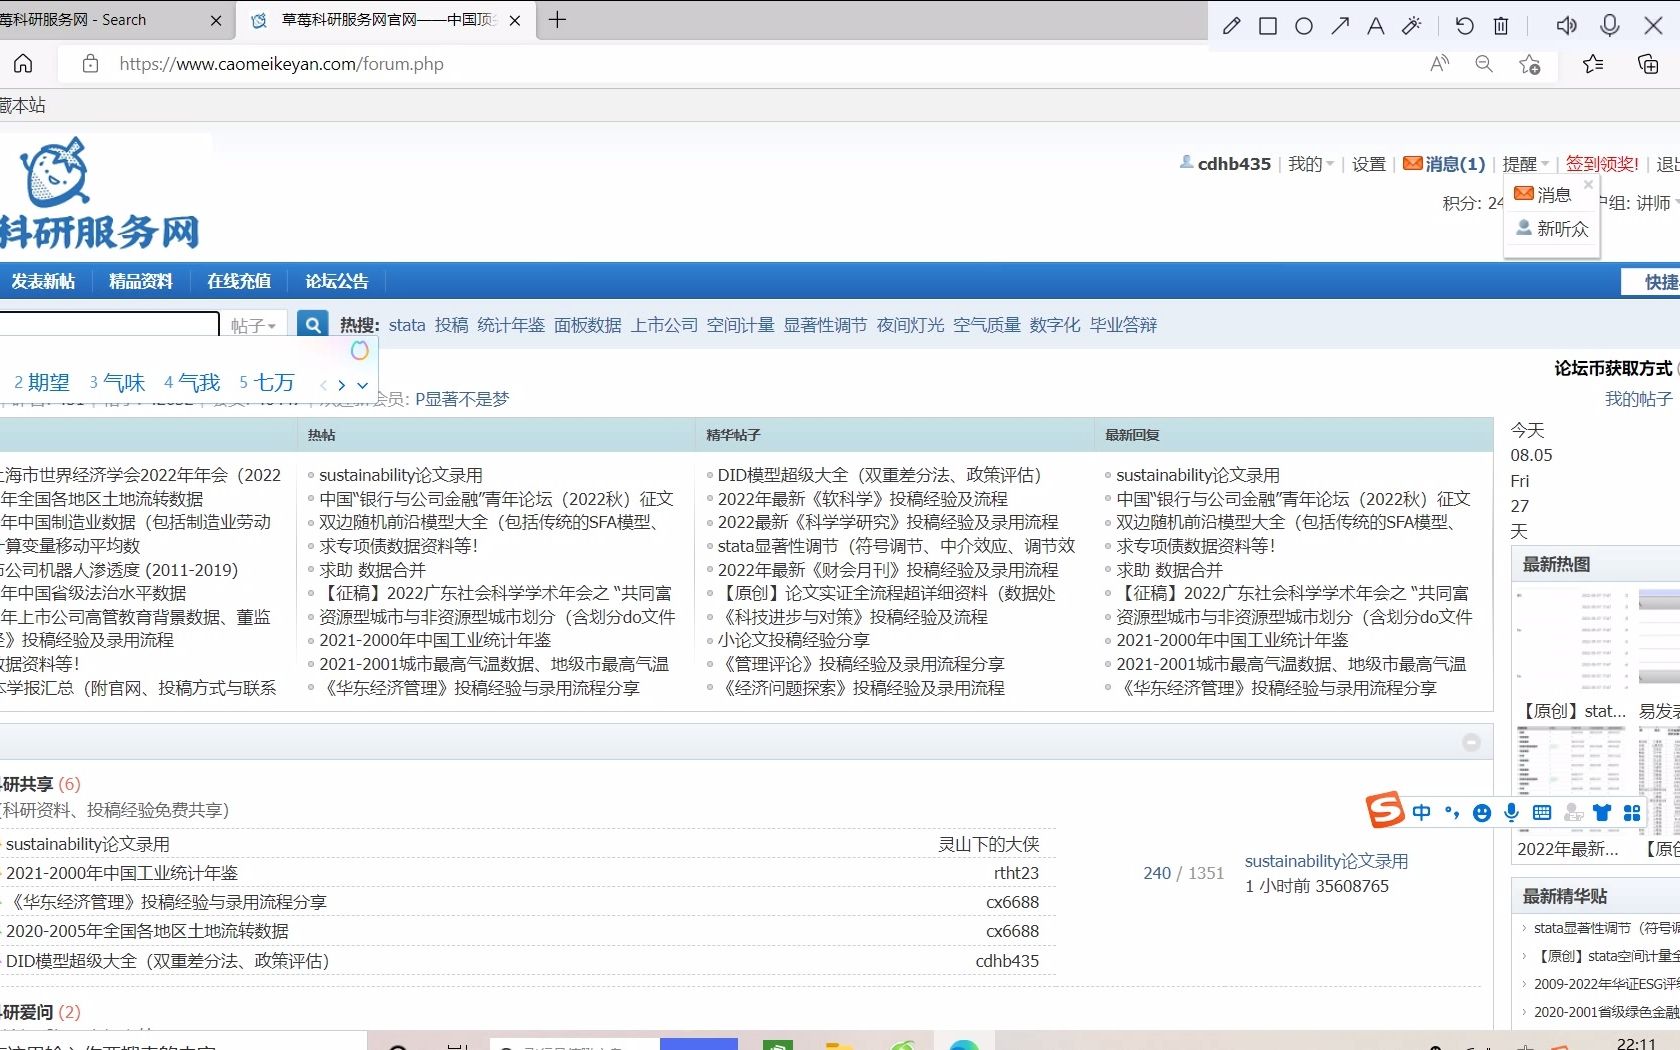Open the 论坛公告 menu item
This screenshot has height=1050, width=1680.
coord(337,281)
